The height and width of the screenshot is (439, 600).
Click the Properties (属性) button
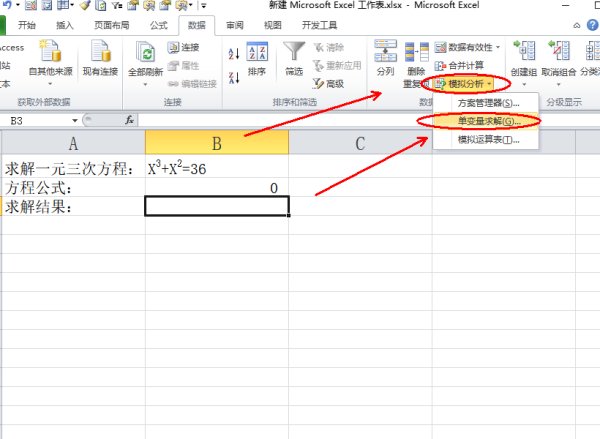(x=184, y=65)
